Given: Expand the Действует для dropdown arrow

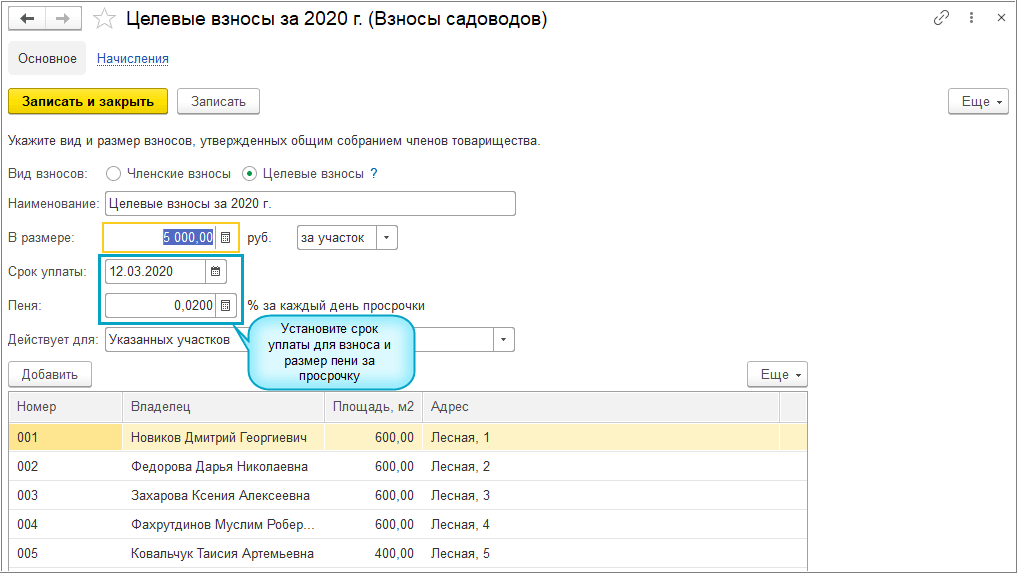Looking at the screenshot, I should (503, 339).
